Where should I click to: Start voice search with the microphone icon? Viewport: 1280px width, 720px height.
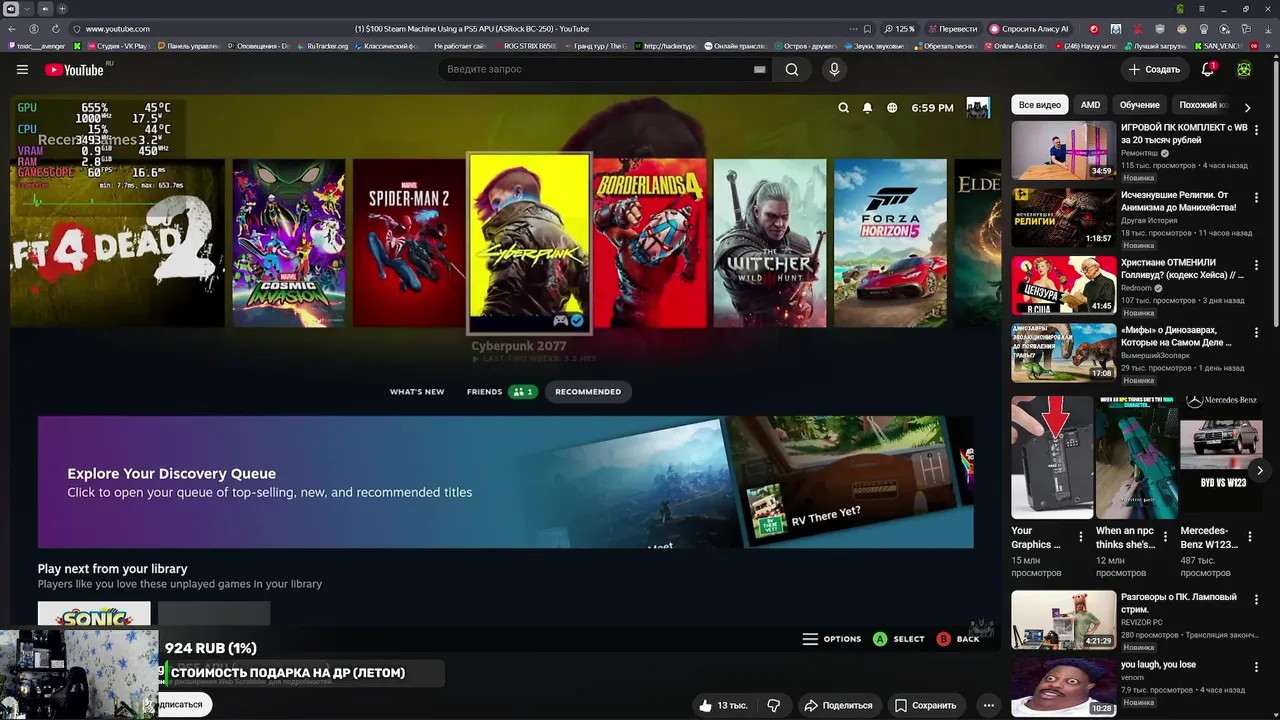point(834,69)
